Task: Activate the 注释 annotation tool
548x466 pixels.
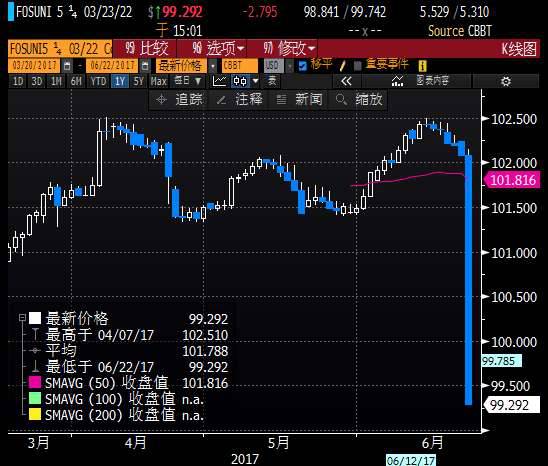Action: coord(239,100)
